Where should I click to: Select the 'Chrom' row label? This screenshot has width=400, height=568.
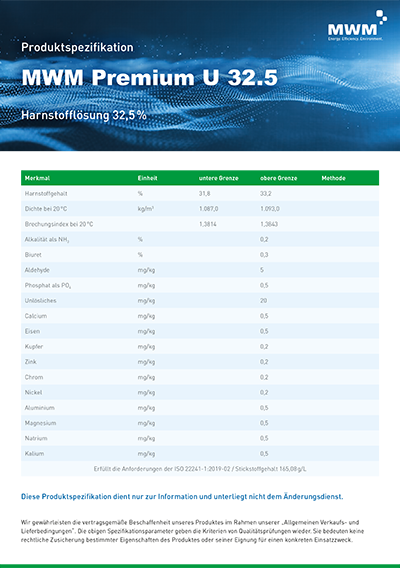click(34, 377)
